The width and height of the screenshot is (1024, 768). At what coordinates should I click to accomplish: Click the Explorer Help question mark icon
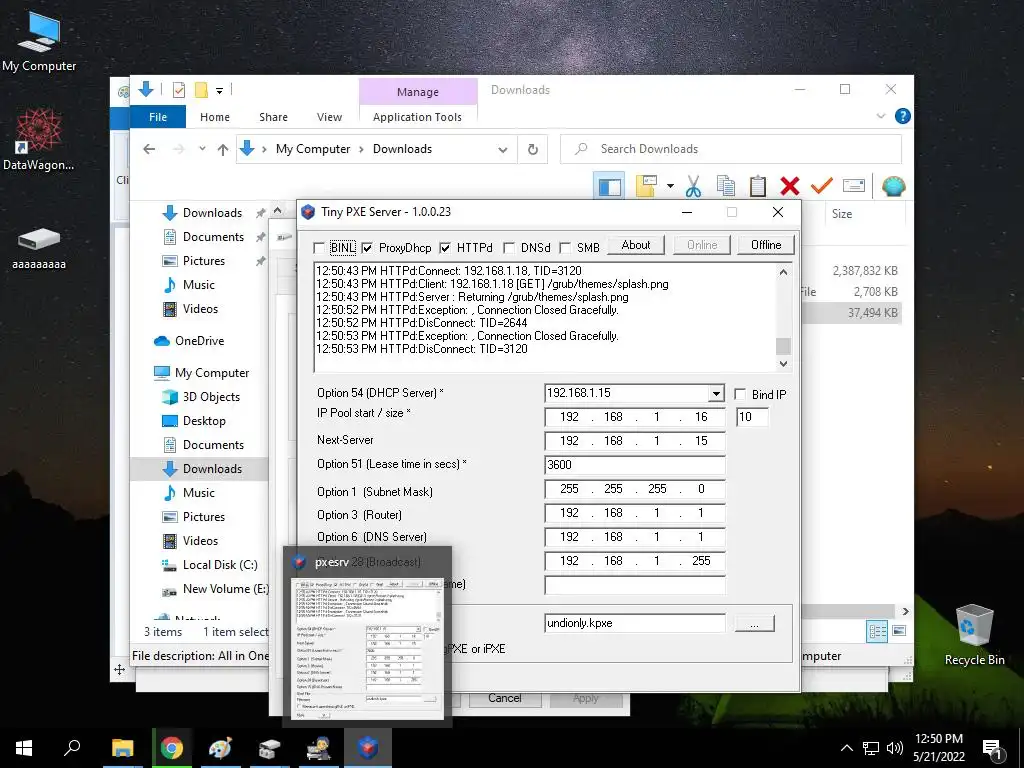click(903, 116)
